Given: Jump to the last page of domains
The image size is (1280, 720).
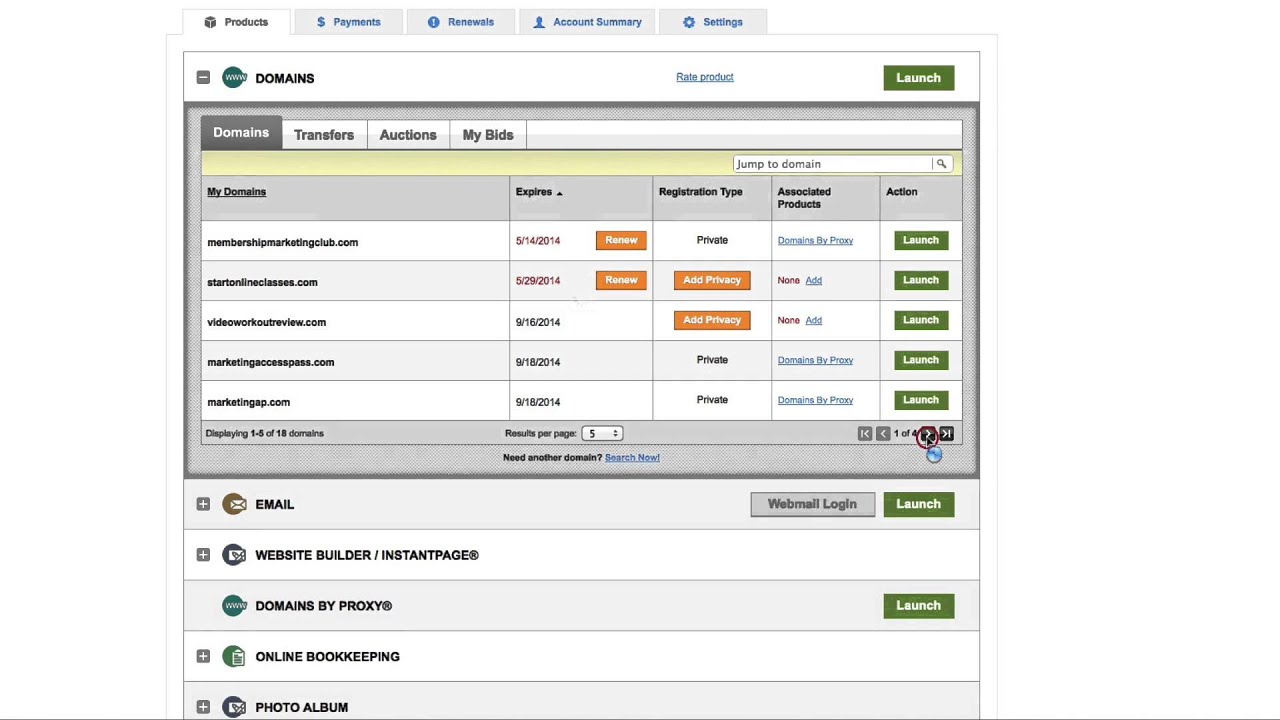Looking at the screenshot, I should click(946, 433).
